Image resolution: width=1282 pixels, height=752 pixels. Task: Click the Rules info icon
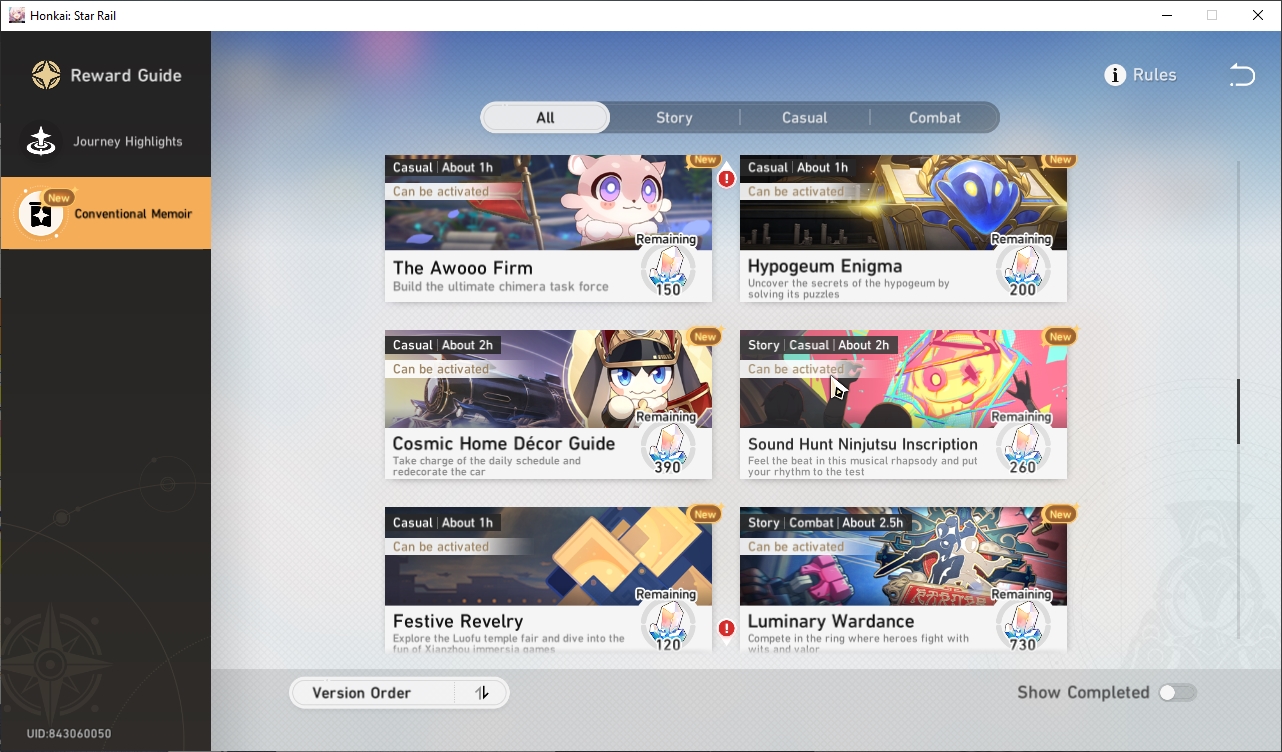[1115, 75]
